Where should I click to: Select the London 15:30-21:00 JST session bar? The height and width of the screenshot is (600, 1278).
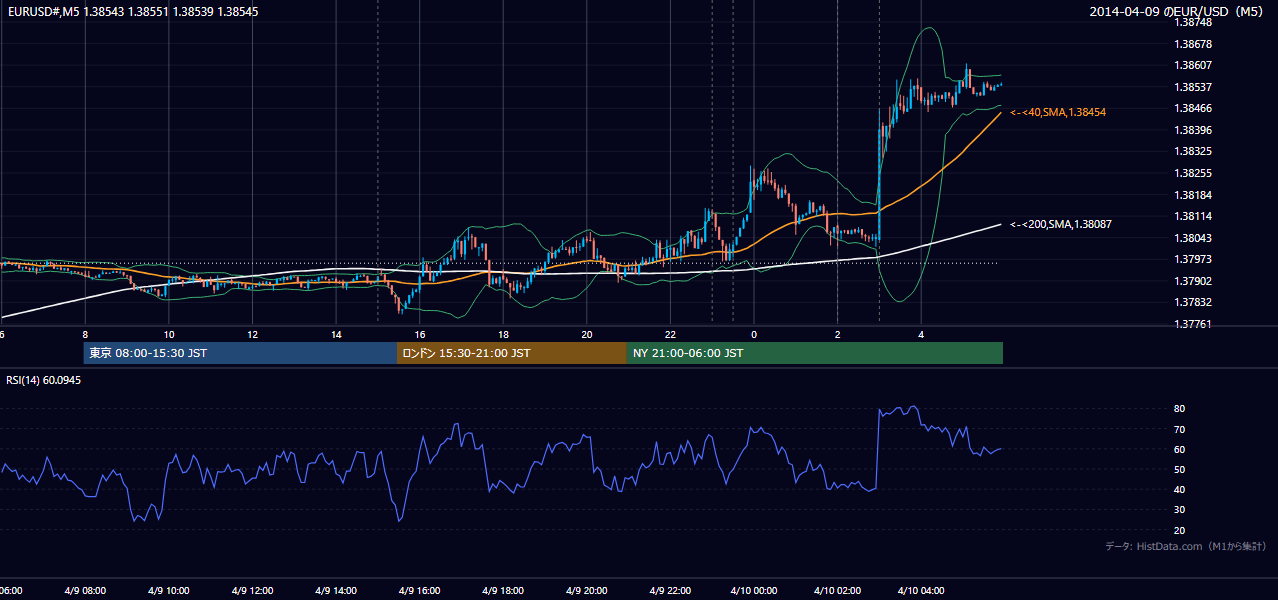click(x=512, y=353)
